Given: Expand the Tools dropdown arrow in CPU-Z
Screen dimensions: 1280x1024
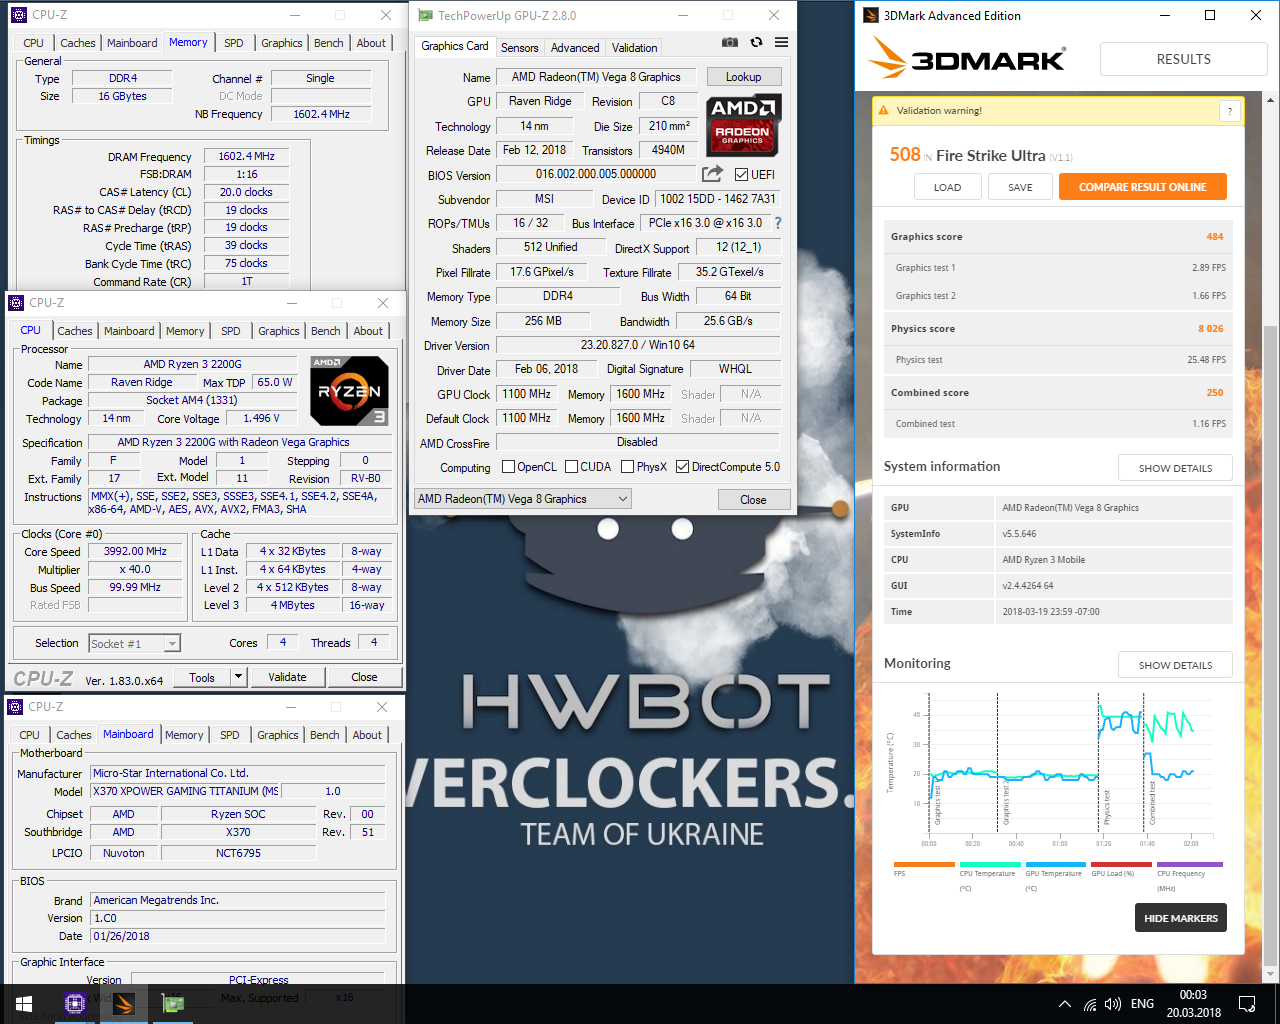Looking at the screenshot, I should click(x=238, y=677).
